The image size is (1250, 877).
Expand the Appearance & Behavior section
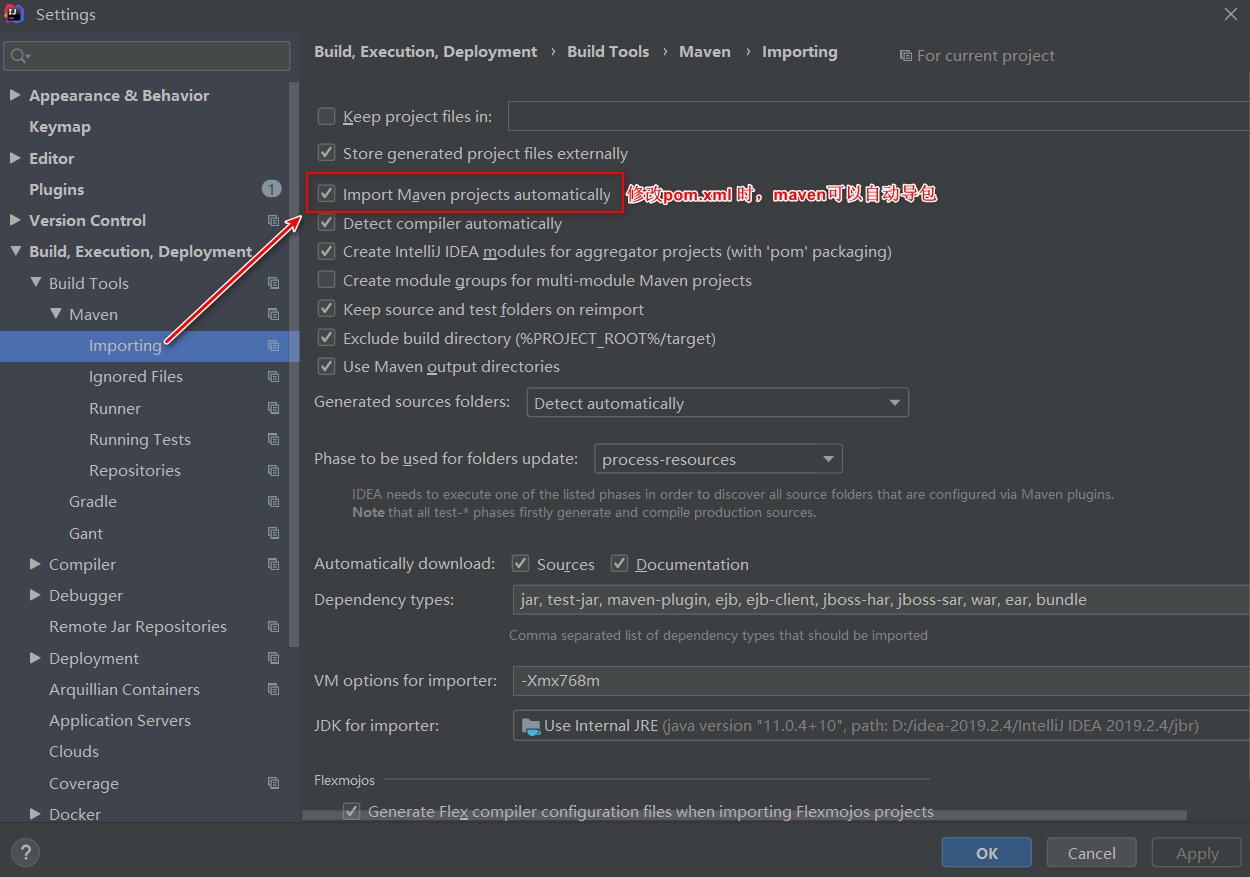pos(14,95)
